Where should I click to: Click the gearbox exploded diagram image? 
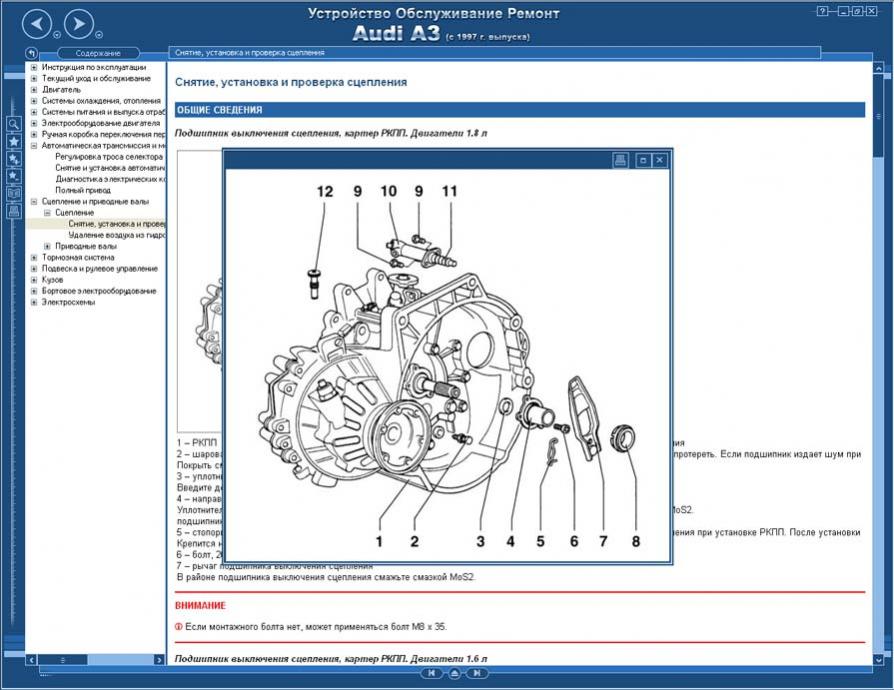[x=448, y=365]
